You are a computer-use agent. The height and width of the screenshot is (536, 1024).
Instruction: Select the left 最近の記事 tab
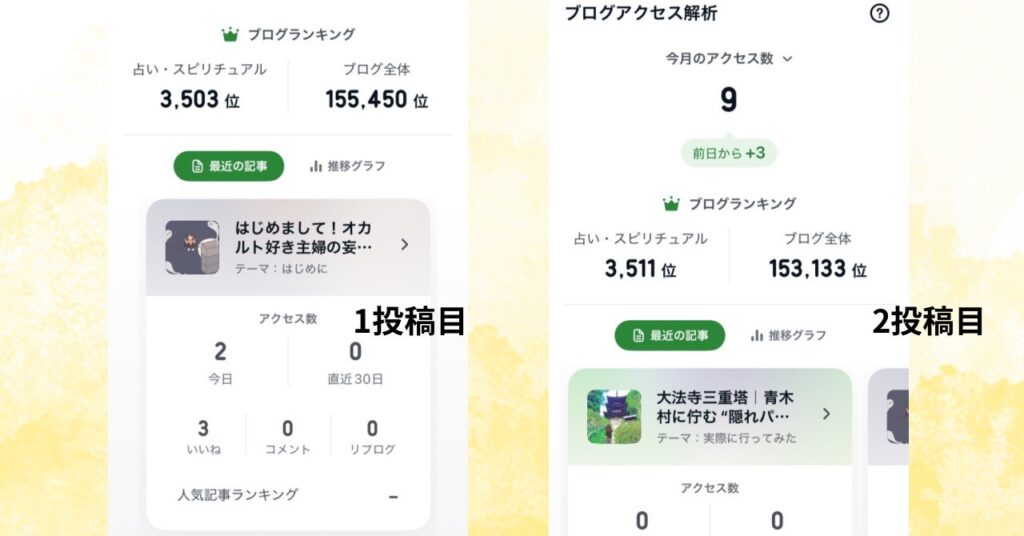coord(229,166)
